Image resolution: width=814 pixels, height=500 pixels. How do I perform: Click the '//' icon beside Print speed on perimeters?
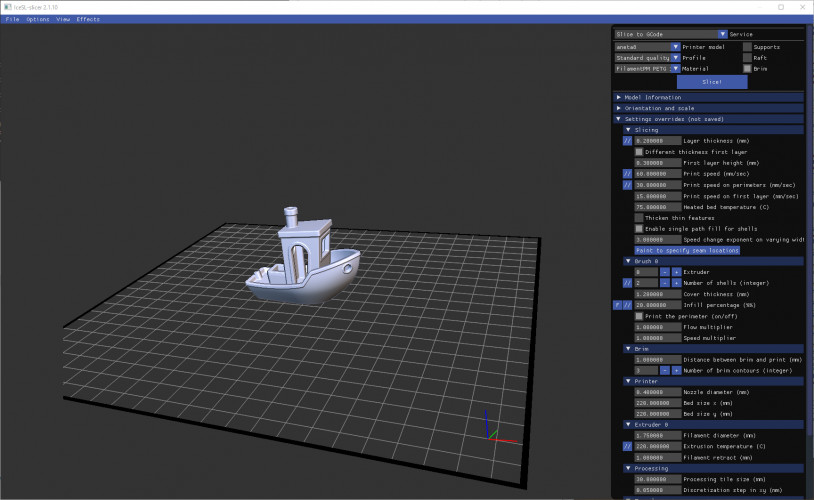[x=627, y=185]
